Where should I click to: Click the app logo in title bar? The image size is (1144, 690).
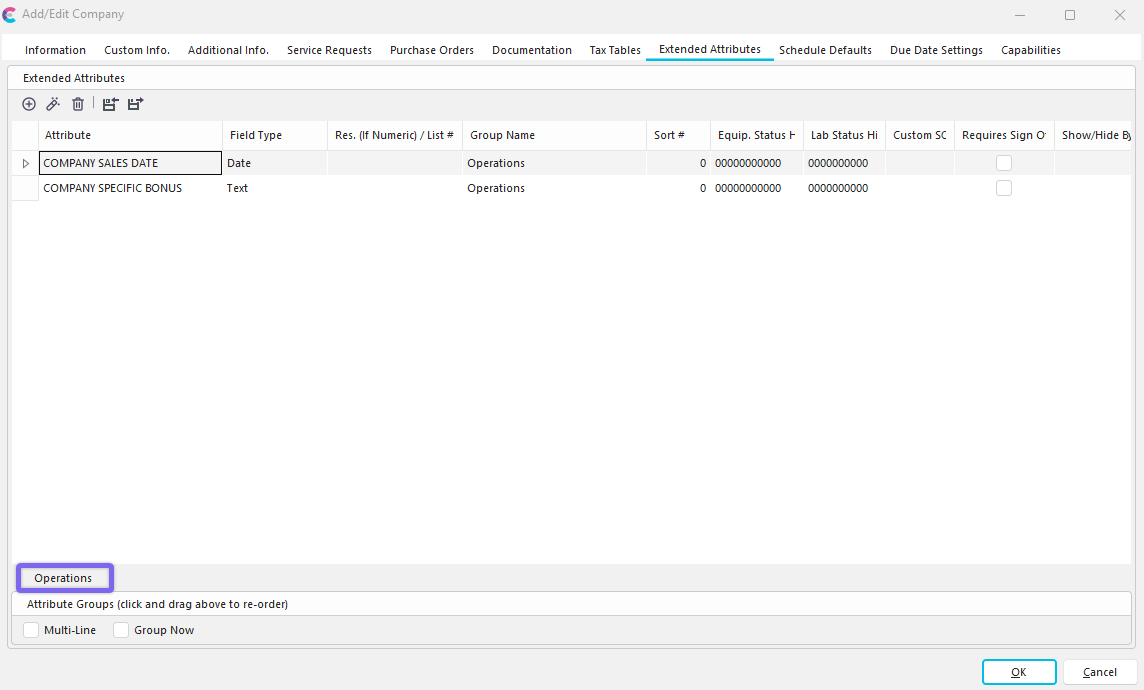tap(10, 15)
